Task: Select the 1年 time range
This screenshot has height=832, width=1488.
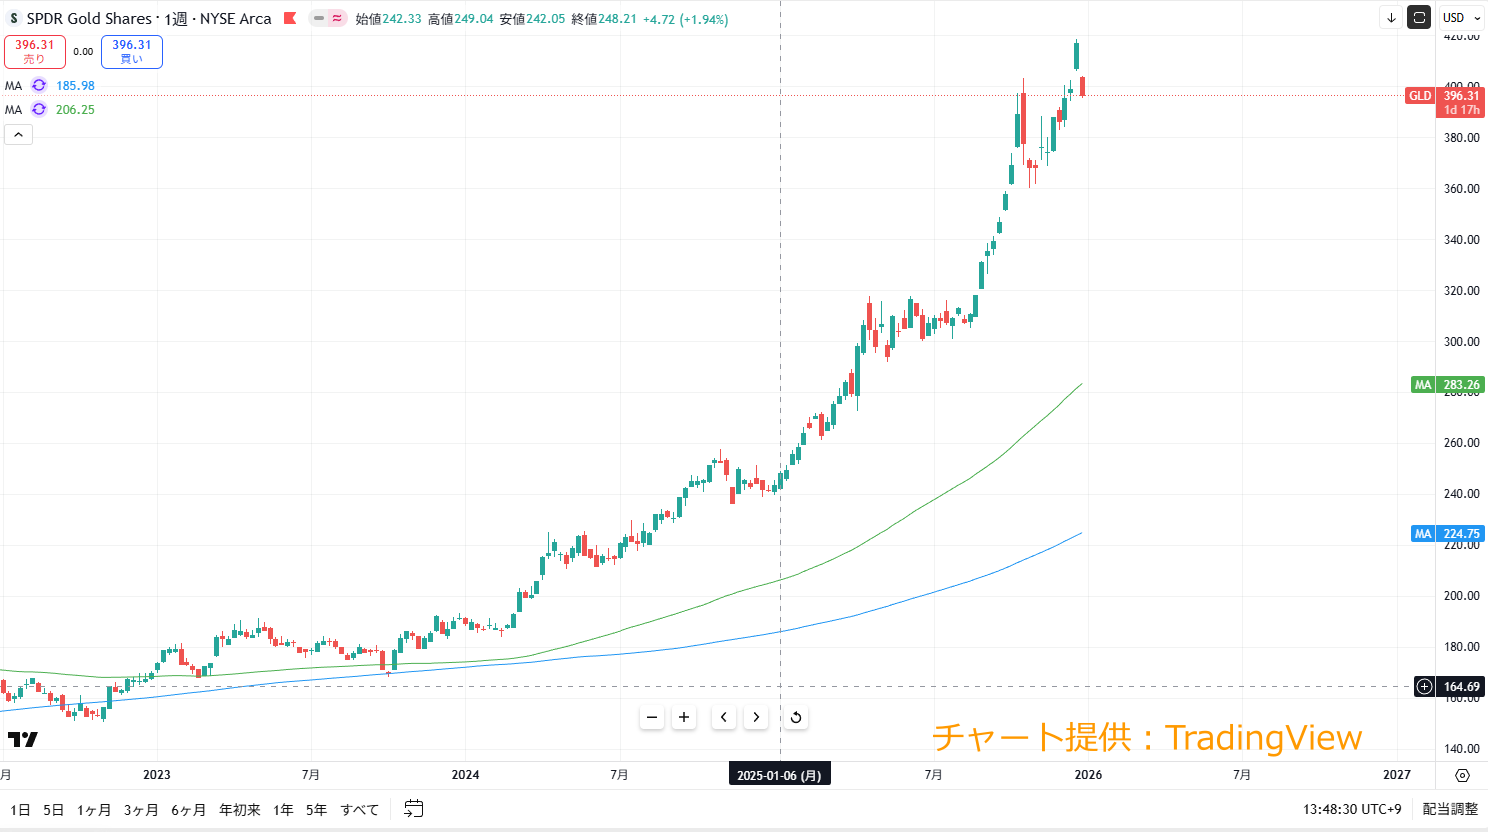Action: tap(284, 810)
